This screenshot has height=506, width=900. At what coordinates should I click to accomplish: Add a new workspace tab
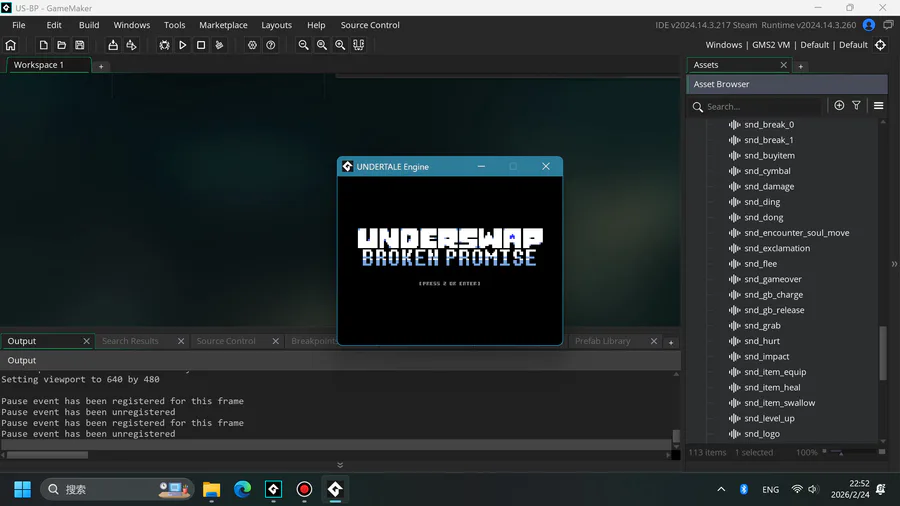click(101, 67)
